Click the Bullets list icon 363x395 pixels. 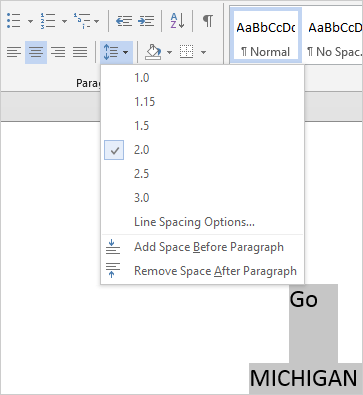(14, 21)
